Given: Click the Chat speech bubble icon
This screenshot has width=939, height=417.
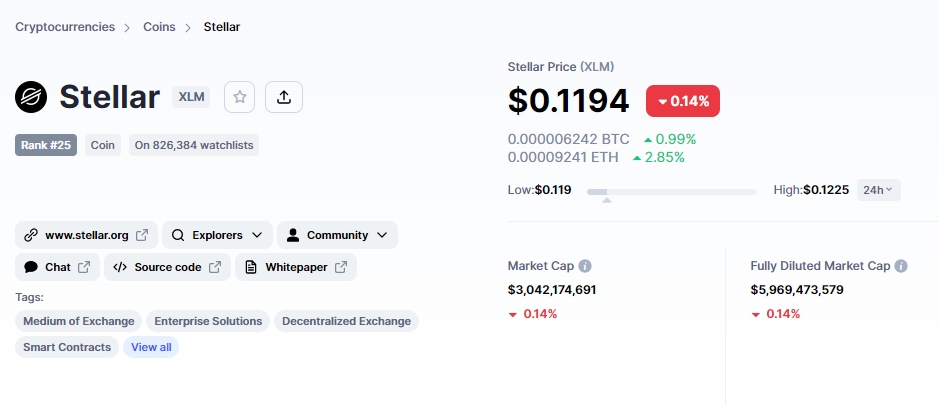Looking at the screenshot, I should (x=31, y=267).
